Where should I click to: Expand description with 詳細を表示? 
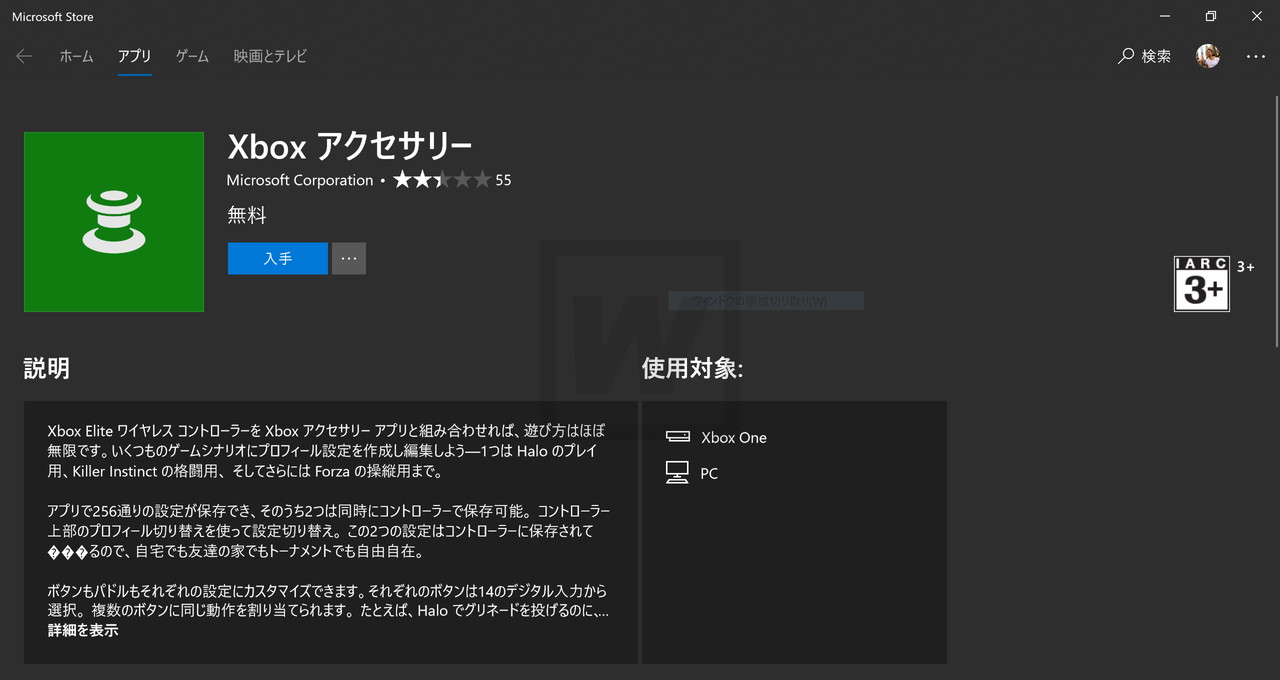(x=83, y=631)
